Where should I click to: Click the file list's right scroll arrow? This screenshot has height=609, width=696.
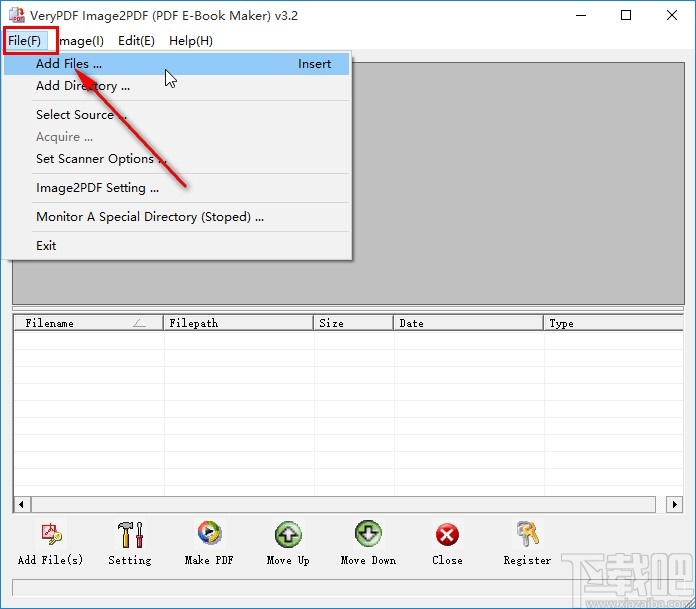[x=675, y=504]
